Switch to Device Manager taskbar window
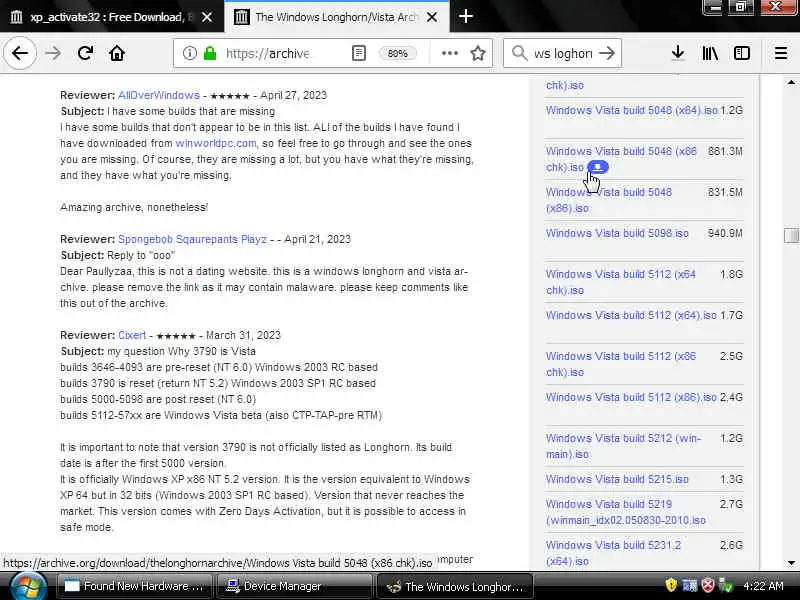Image resolution: width=800 pixels, height=600 pixels. click(x=293, y=586)
